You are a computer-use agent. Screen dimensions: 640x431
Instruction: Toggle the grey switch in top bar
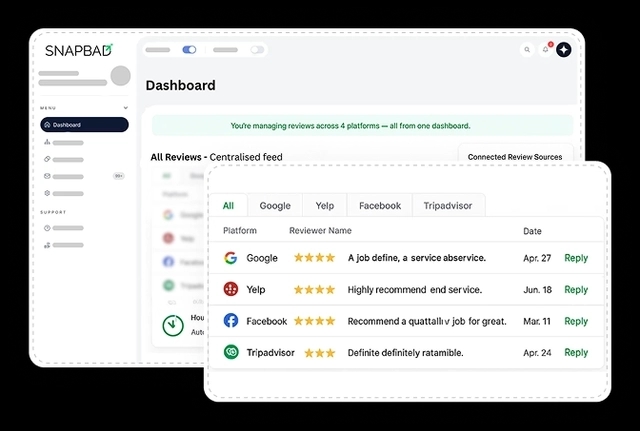point(257,49)
